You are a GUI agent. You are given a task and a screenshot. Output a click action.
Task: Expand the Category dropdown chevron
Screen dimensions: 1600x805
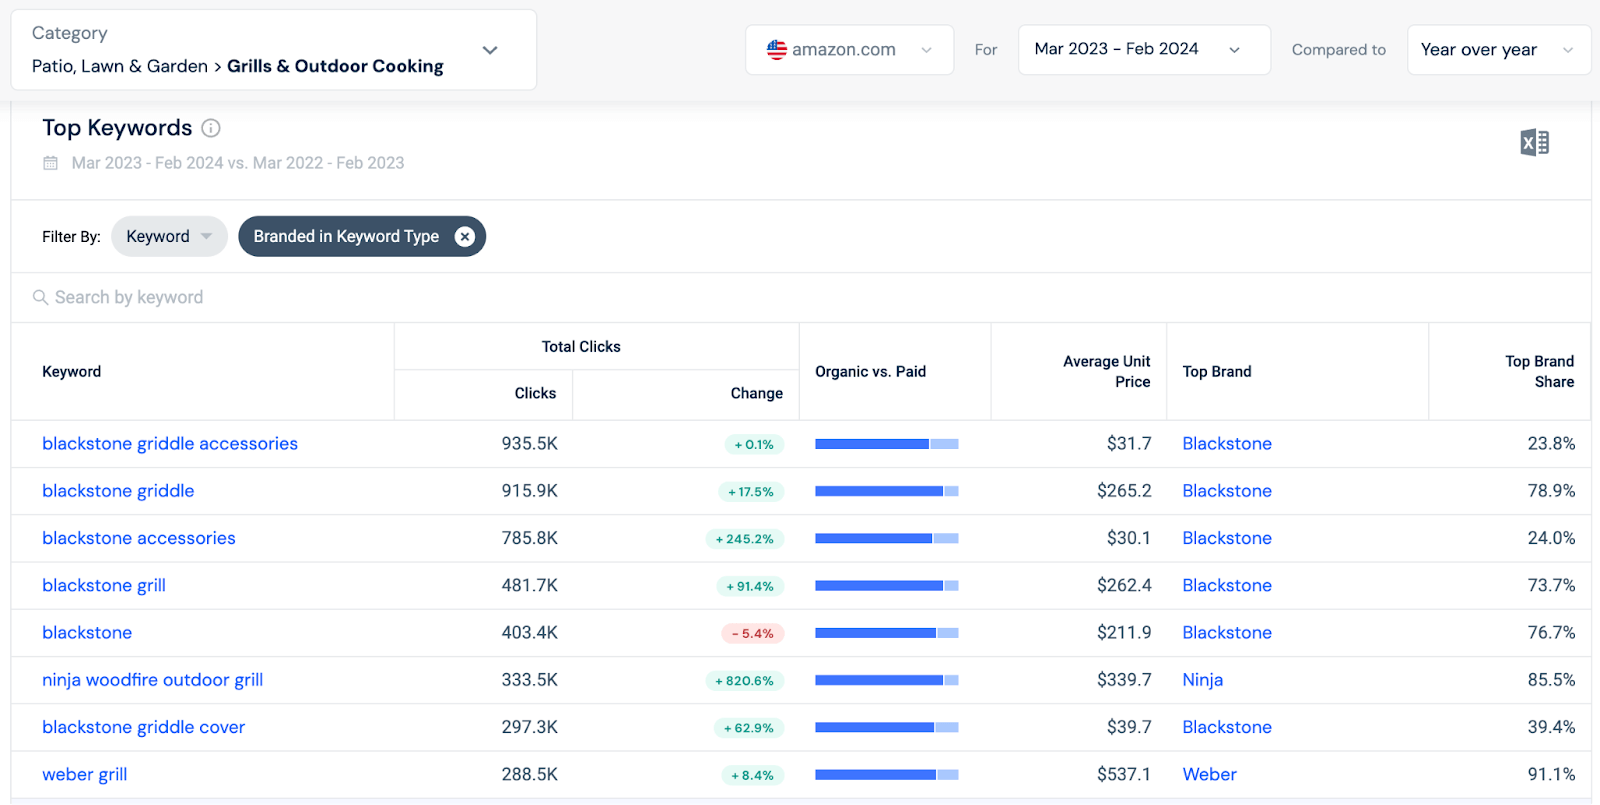tap(490, 50)
